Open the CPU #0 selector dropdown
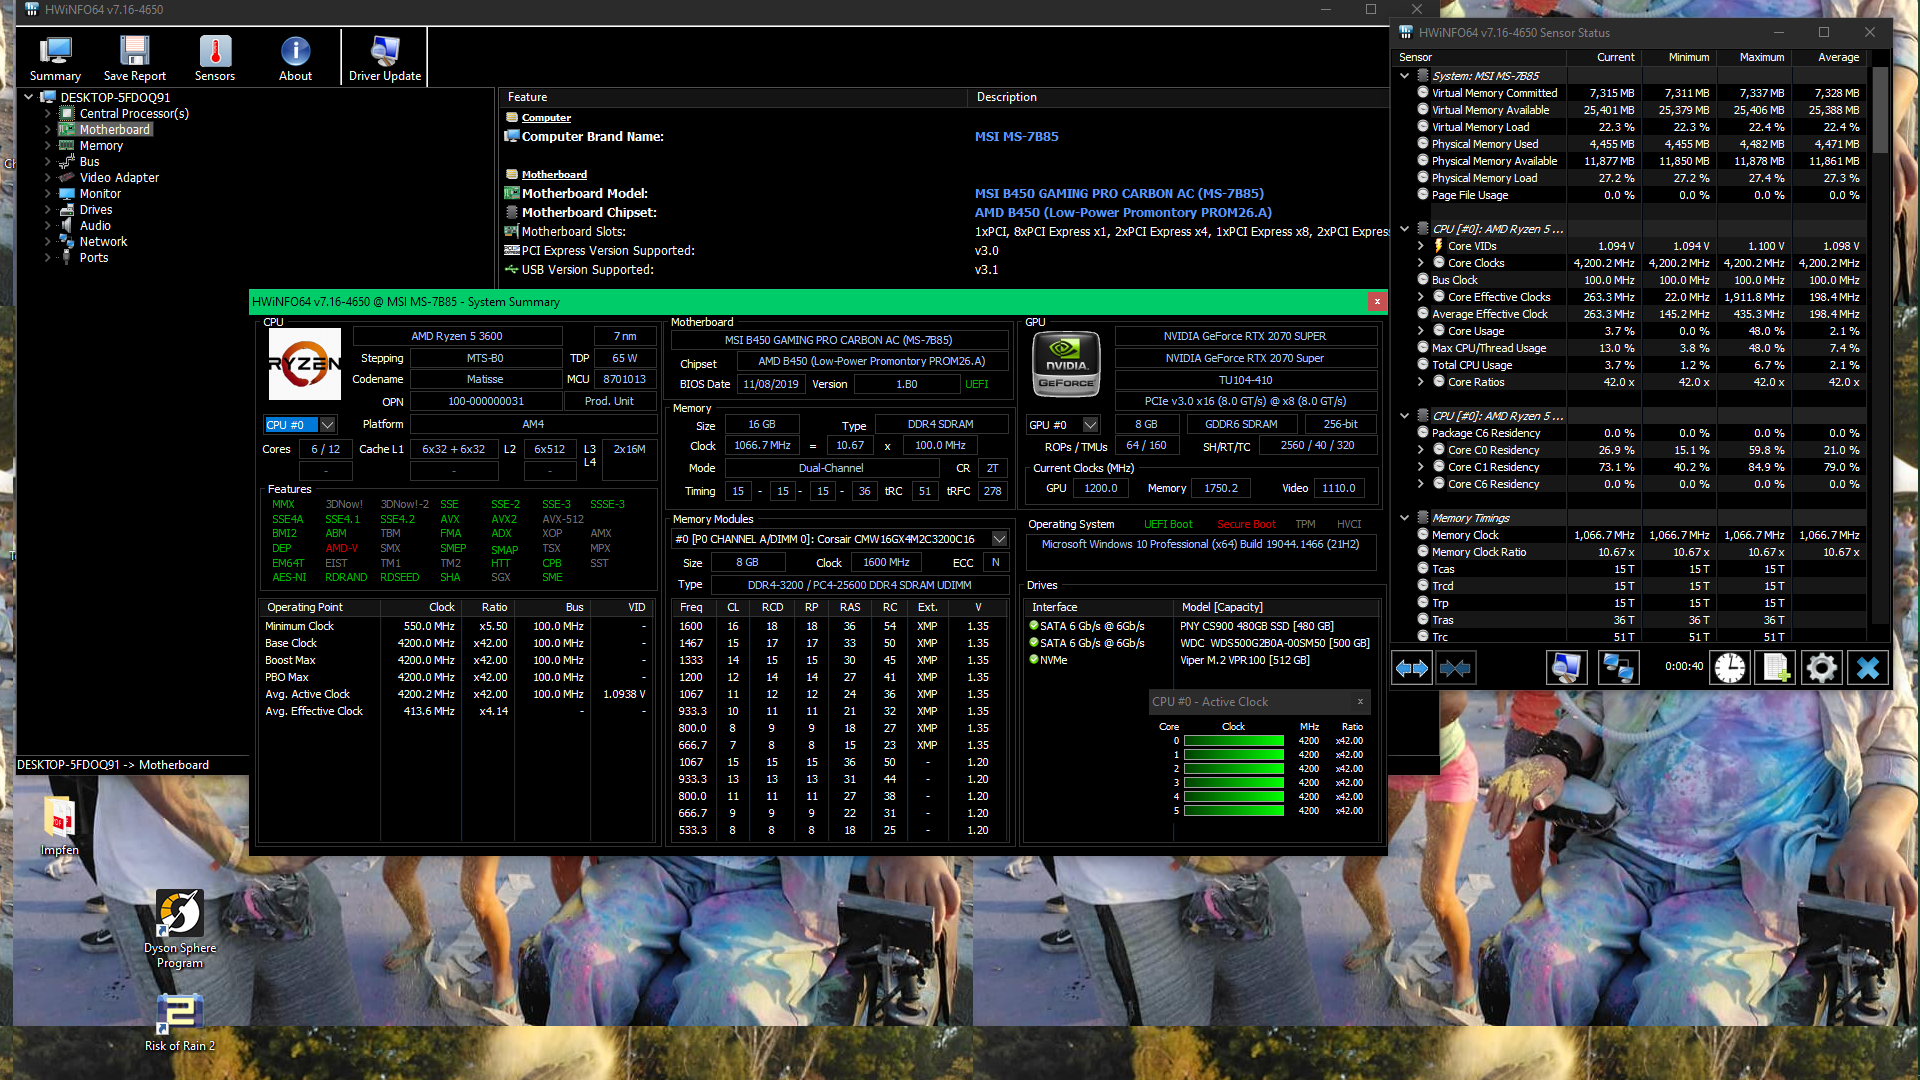Screen dimensions: 1920x1080 (327, 425)
